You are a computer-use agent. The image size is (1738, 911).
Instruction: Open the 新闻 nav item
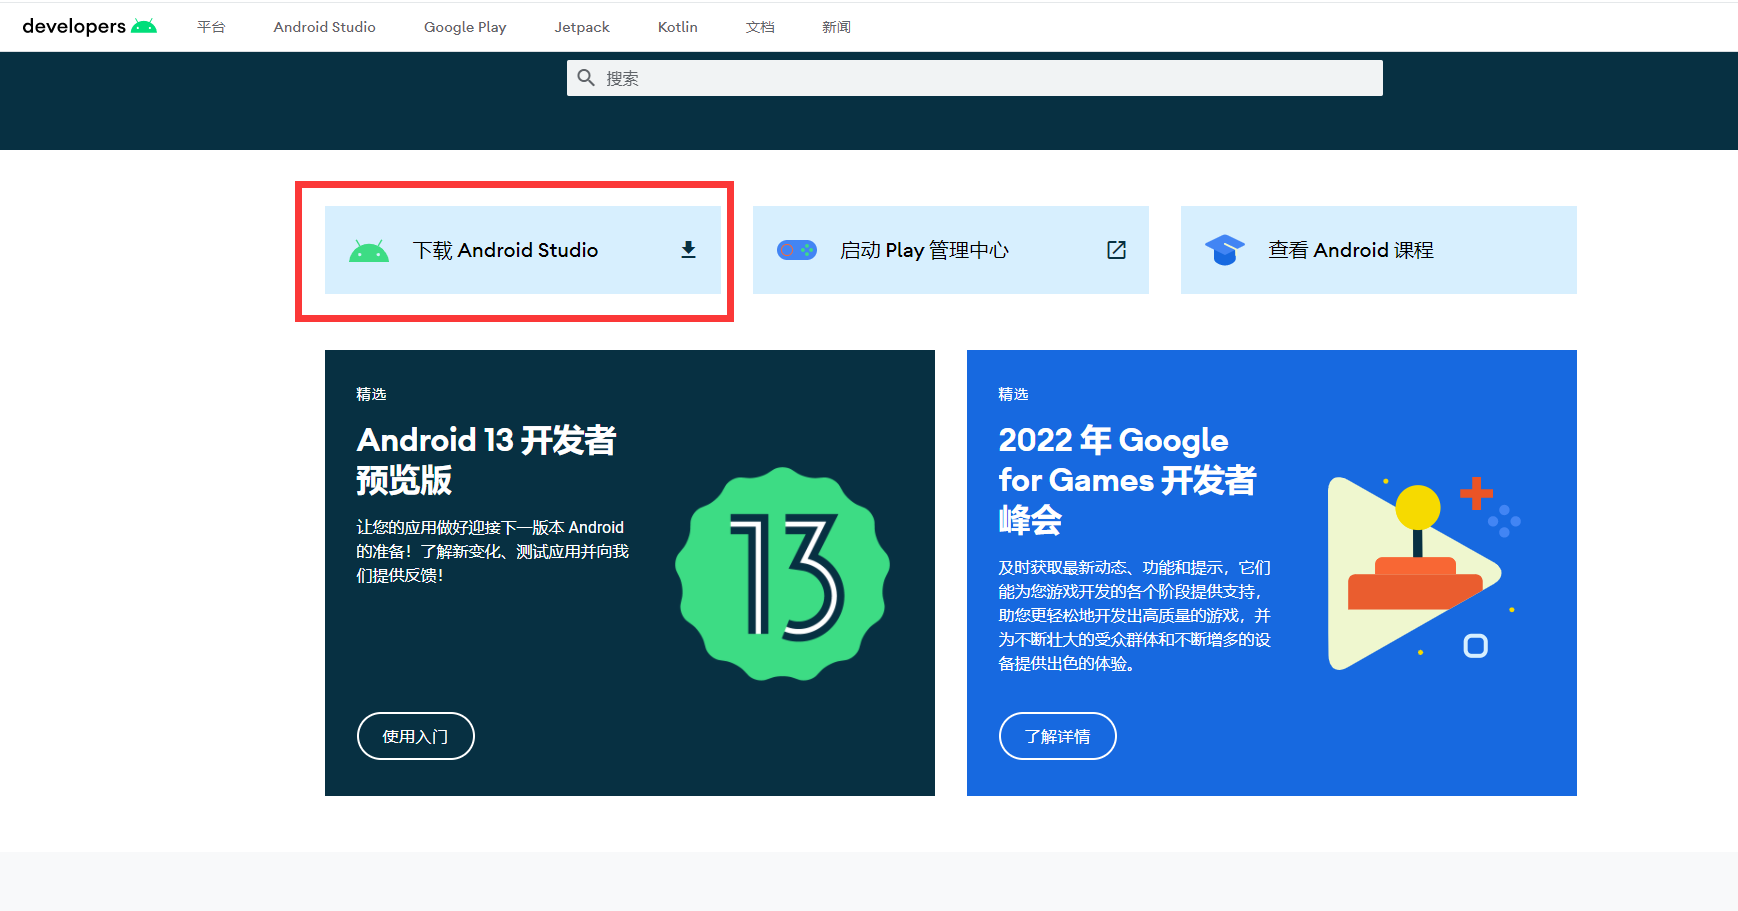coord(836,27)
